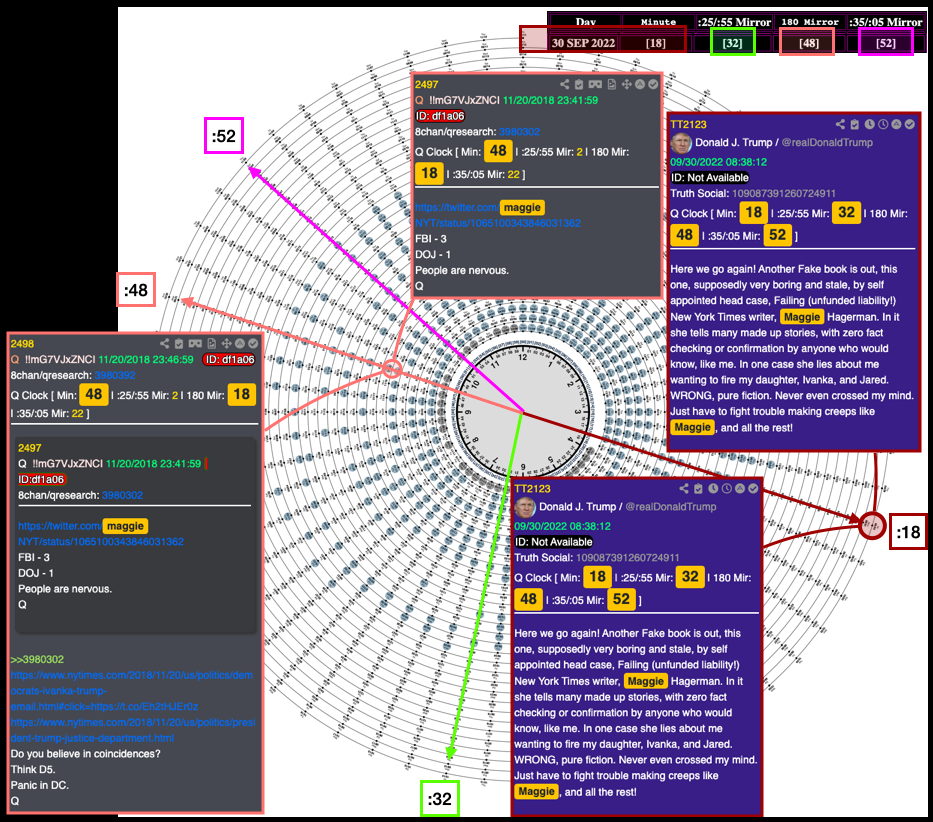Viewport: 933px width, 822px height.
Task: Click the TT2123 title on the upper purple card
Action: point(688,124)
